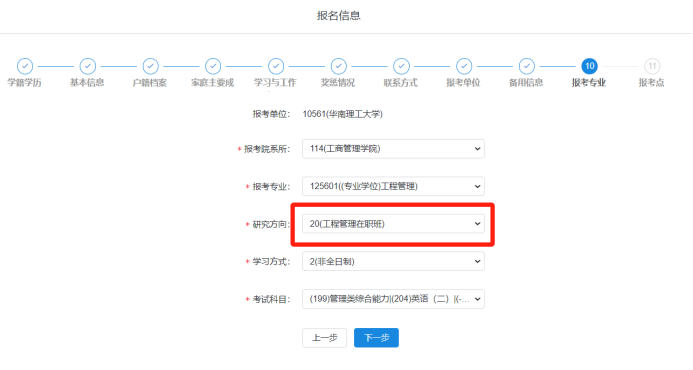Click the 联系方式 step checkmark circle

[401, 66]
